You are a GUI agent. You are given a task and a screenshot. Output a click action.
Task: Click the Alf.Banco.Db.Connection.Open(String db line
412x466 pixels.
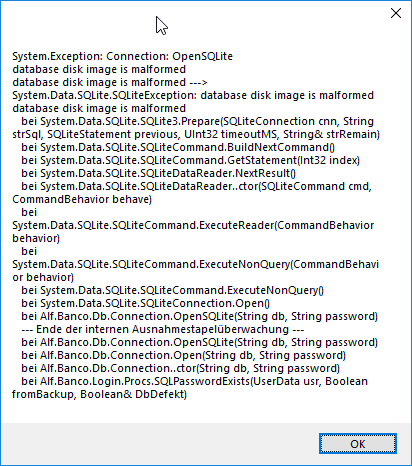184,355
